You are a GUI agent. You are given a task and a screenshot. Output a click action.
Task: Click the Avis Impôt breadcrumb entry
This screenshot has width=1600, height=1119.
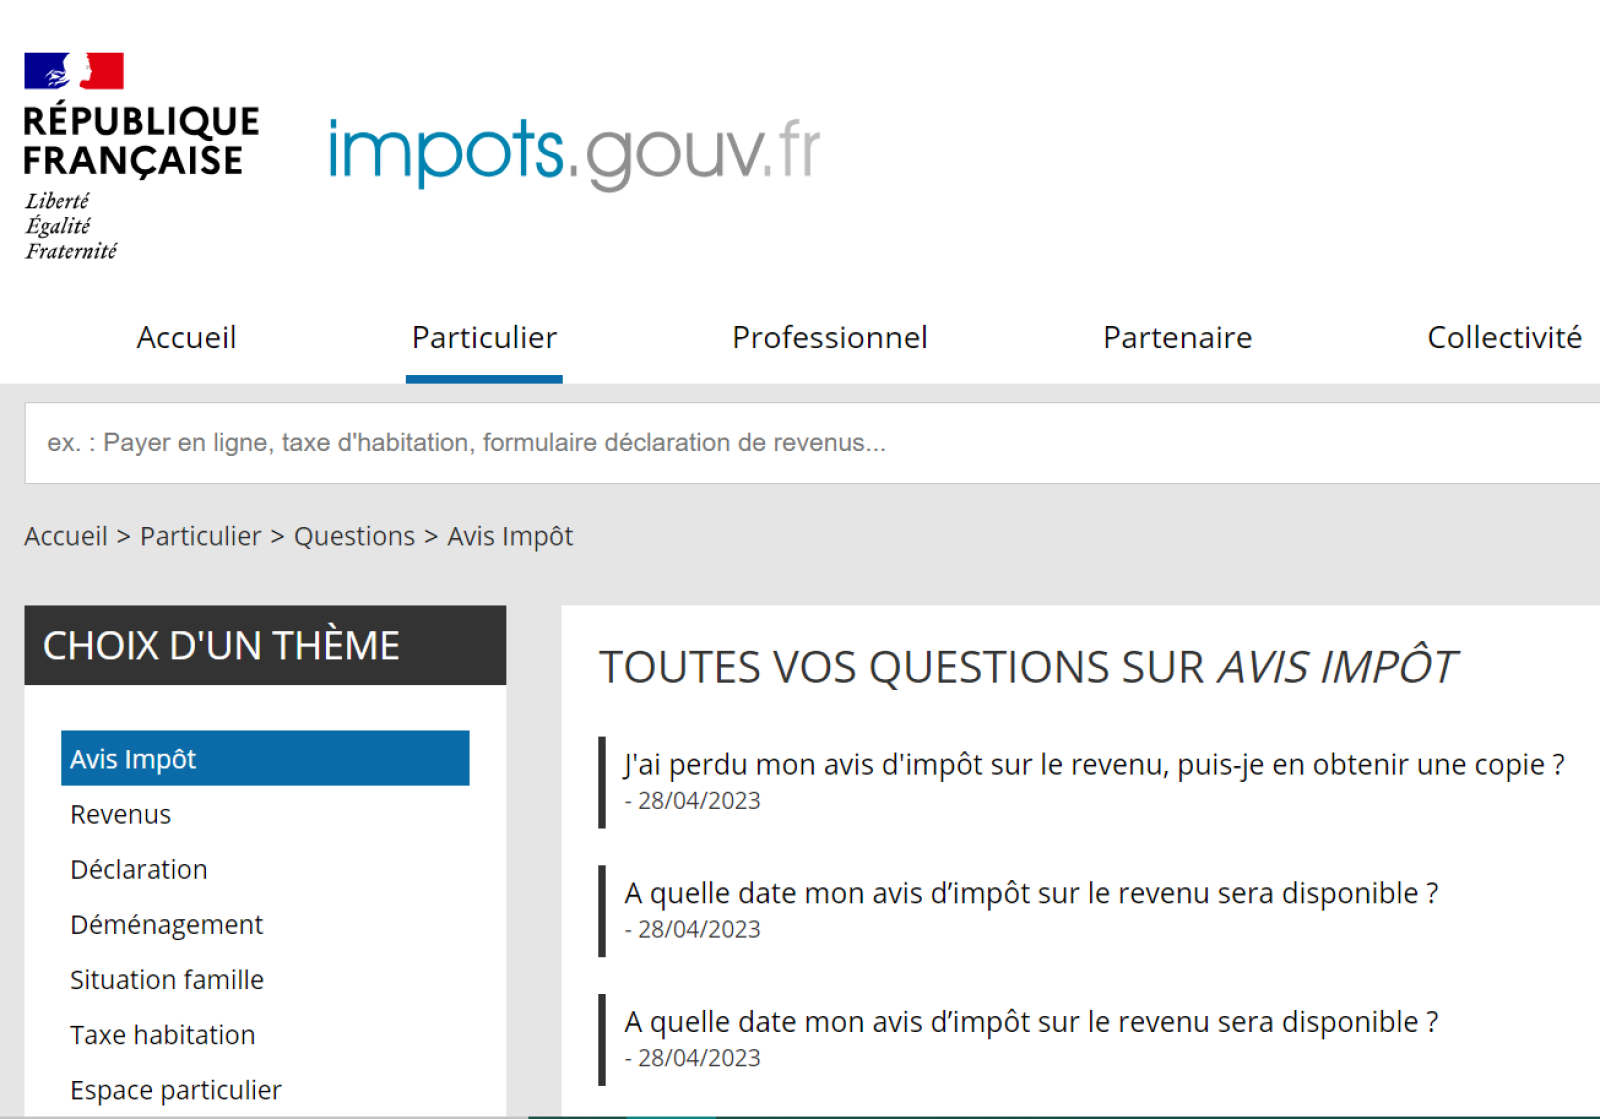click(509, 536)
